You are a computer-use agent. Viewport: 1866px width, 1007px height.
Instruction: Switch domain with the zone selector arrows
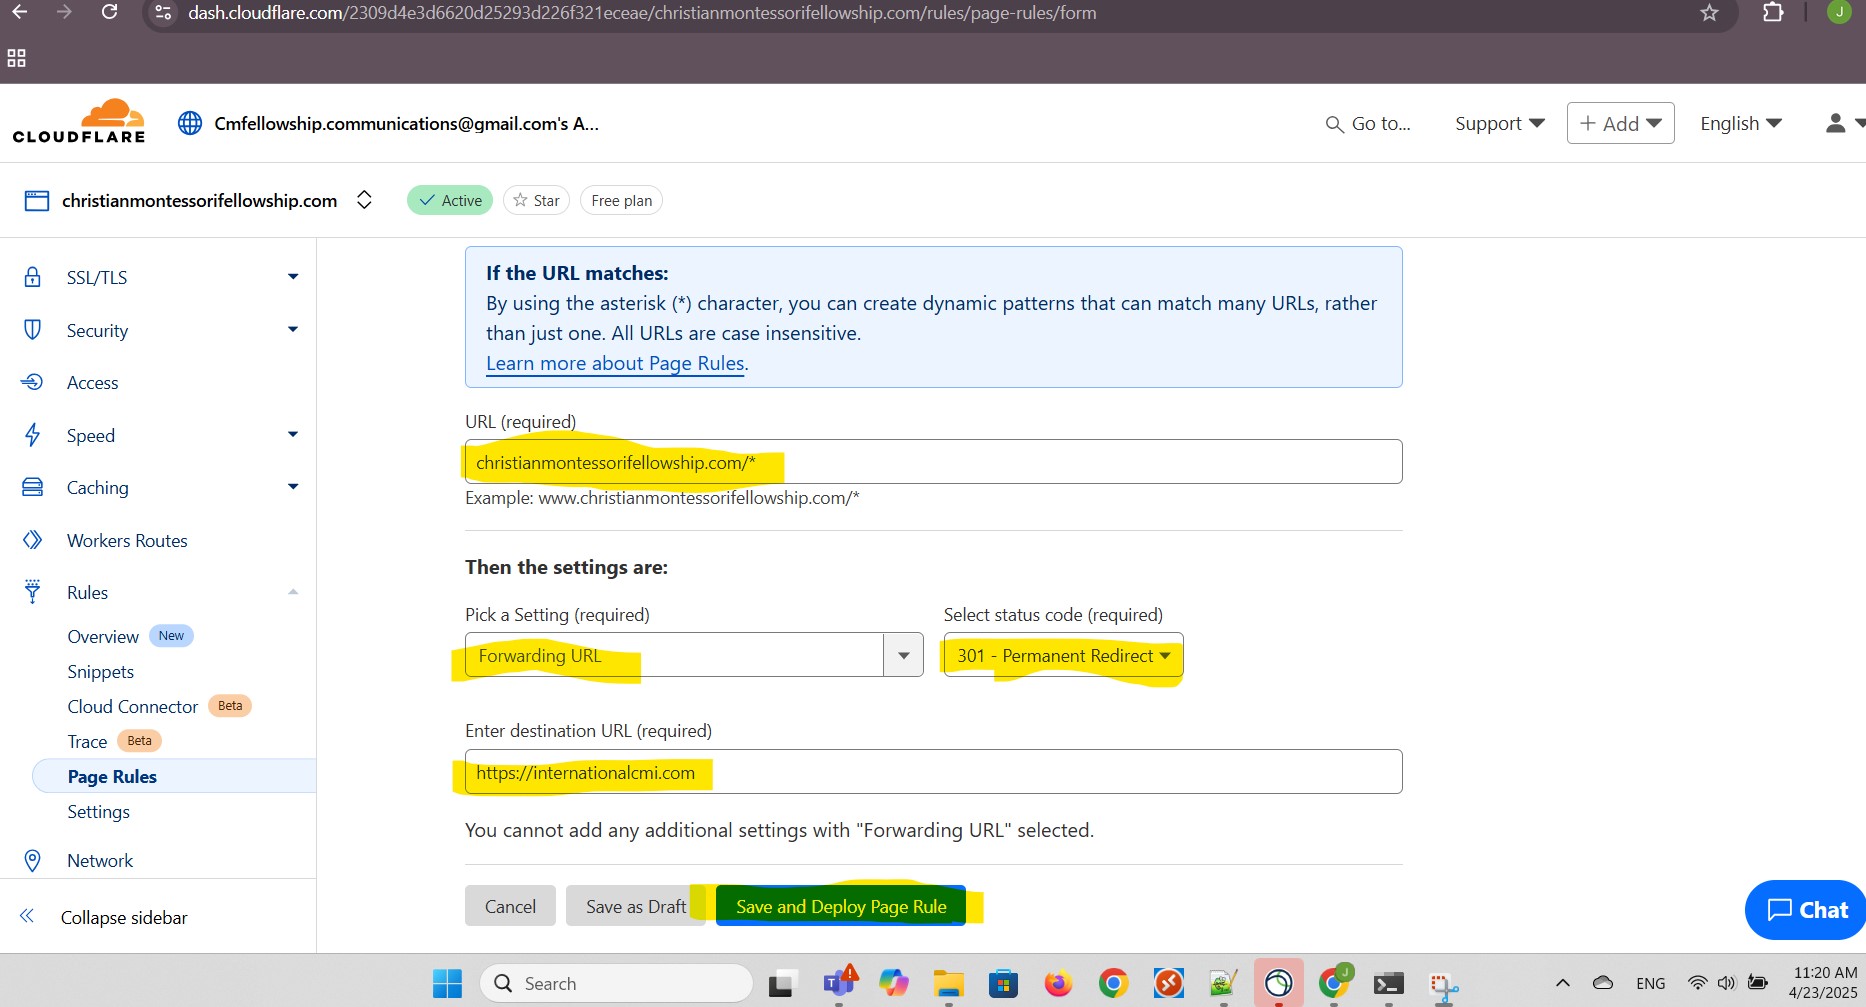365,200
